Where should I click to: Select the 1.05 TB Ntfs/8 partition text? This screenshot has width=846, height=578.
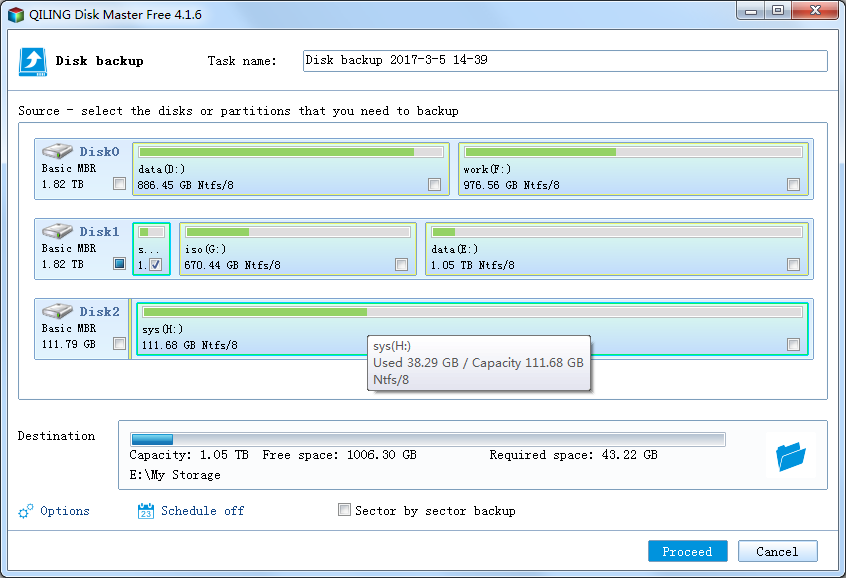(x=473, y=265)
